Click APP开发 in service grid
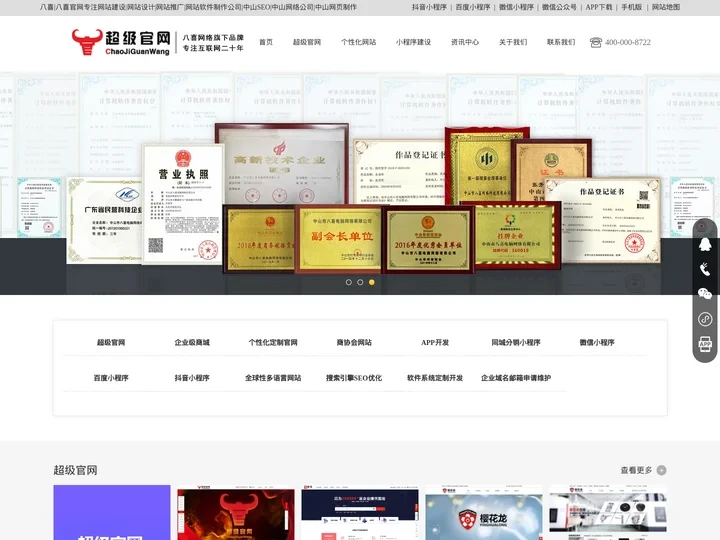The image size is (720, 540). [435, 342]
